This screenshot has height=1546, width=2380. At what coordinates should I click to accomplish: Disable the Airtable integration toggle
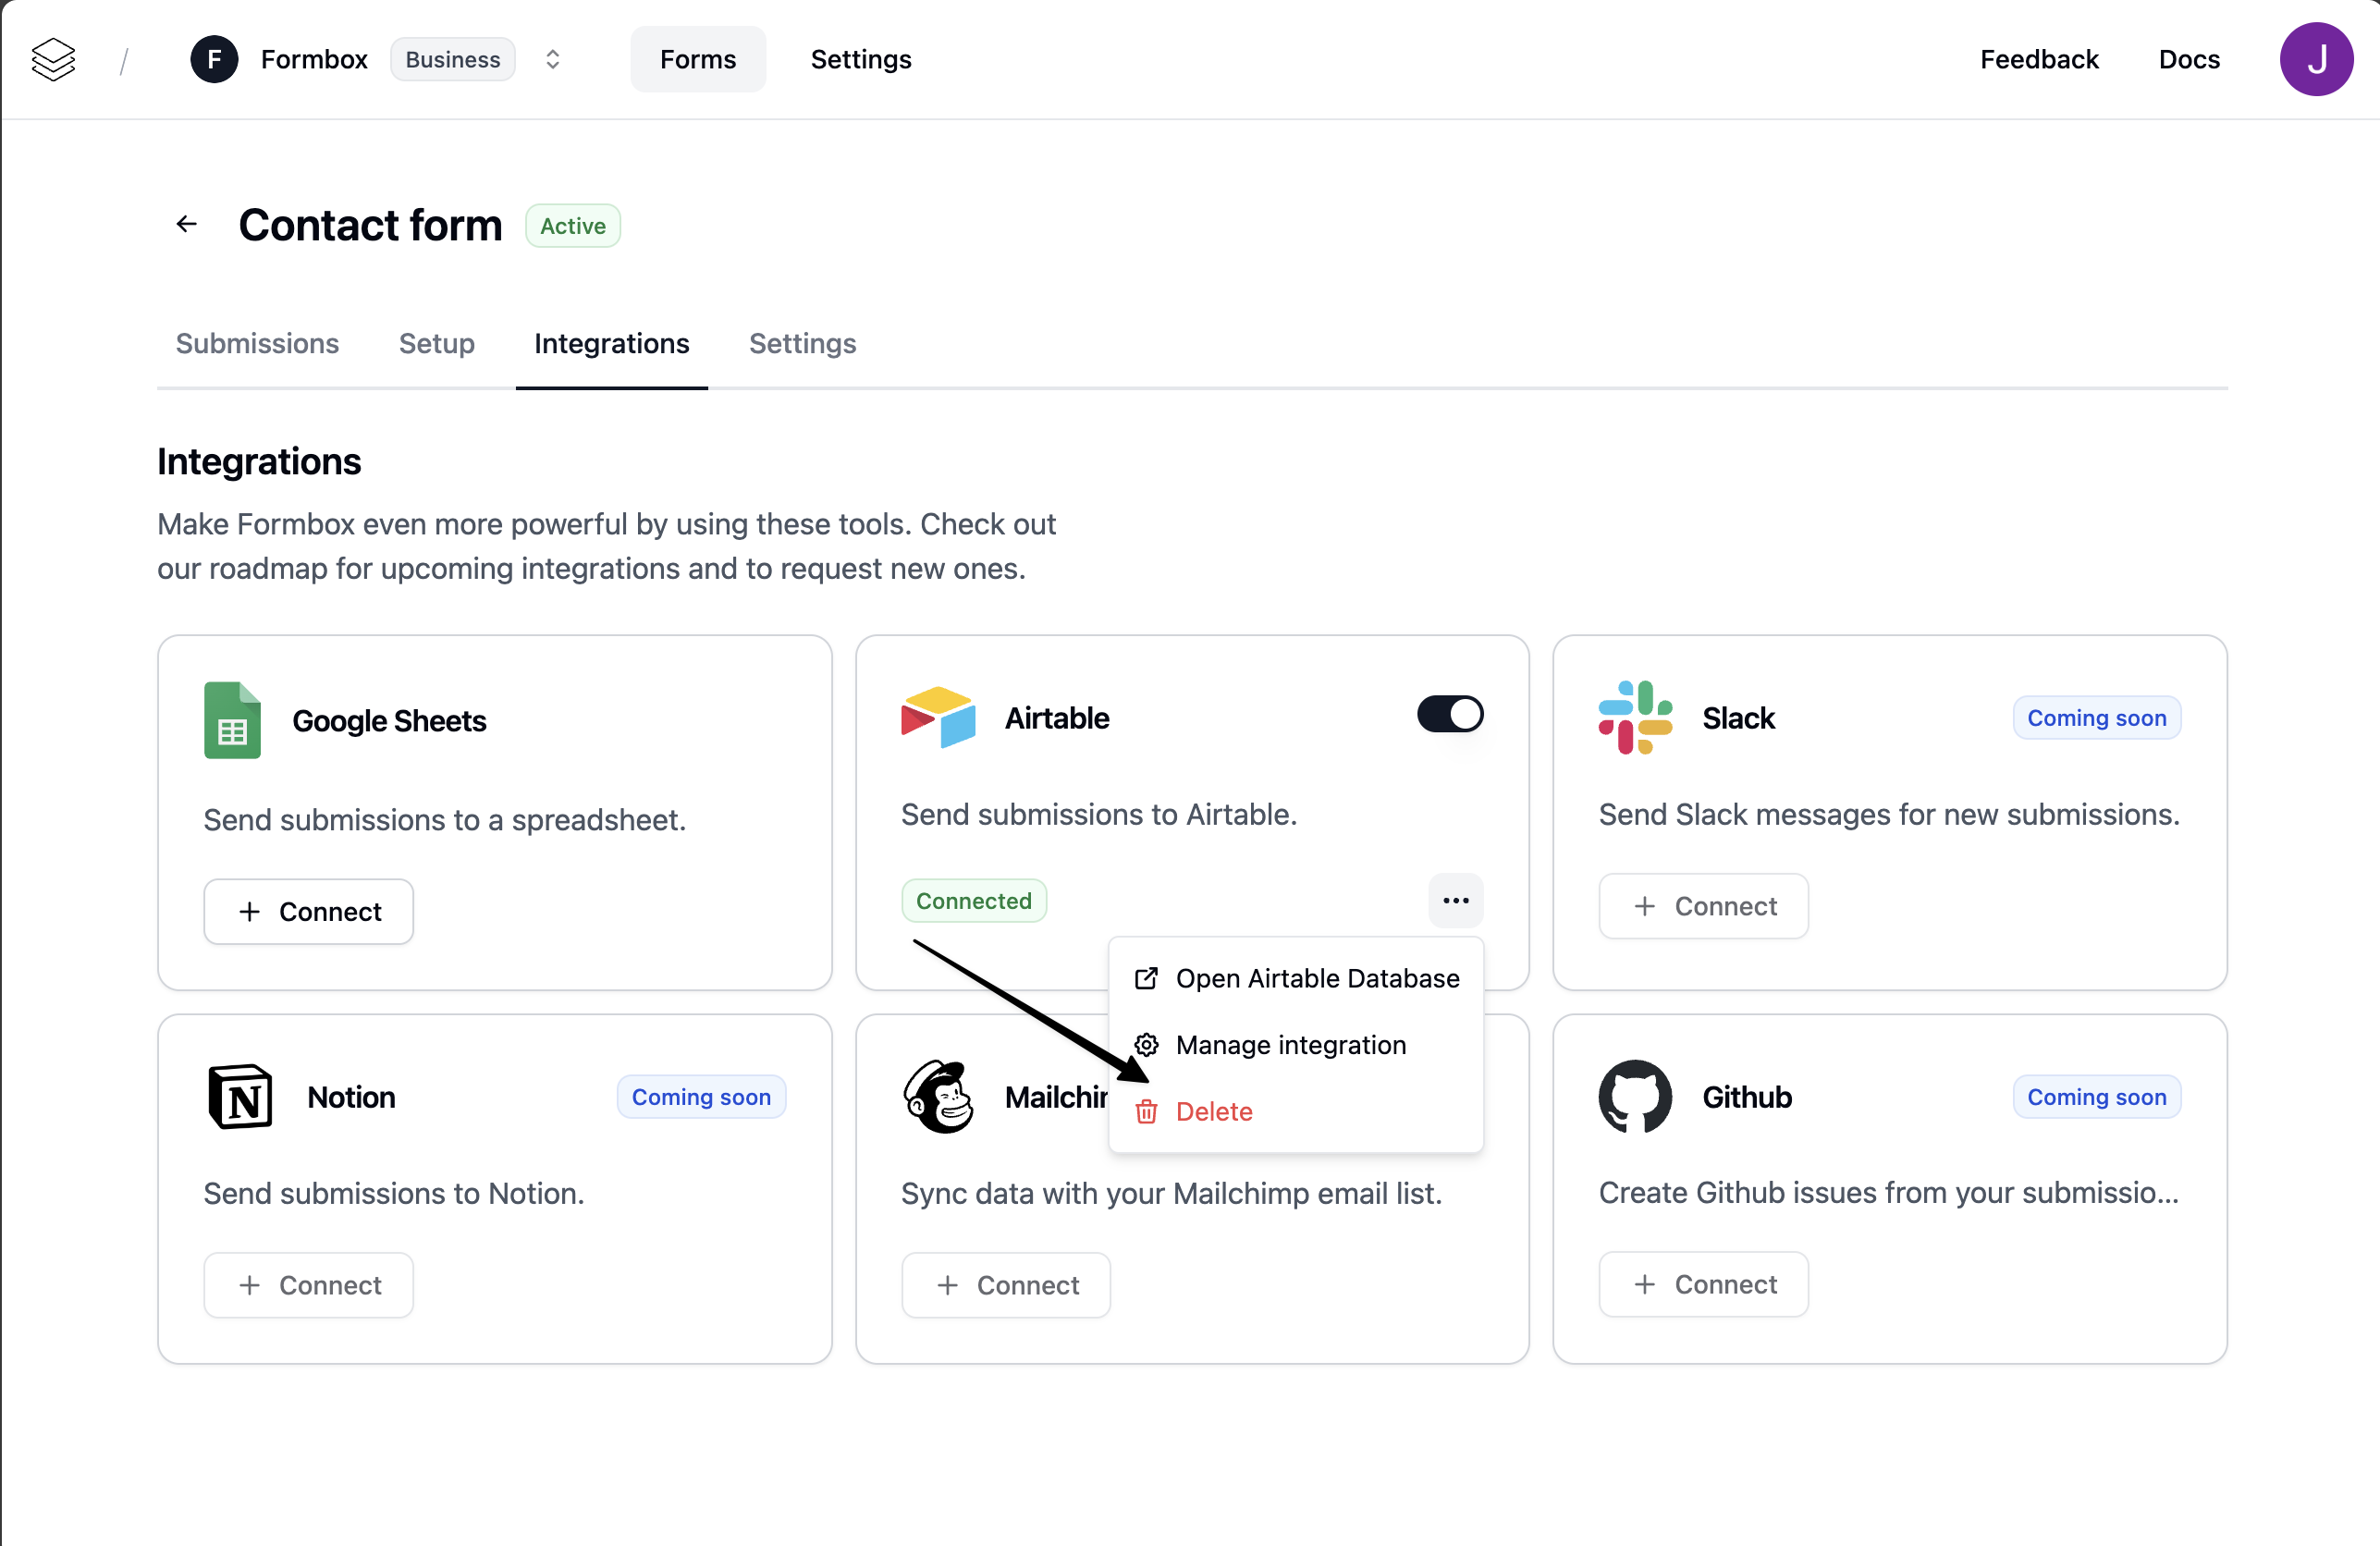(1449, 714)
